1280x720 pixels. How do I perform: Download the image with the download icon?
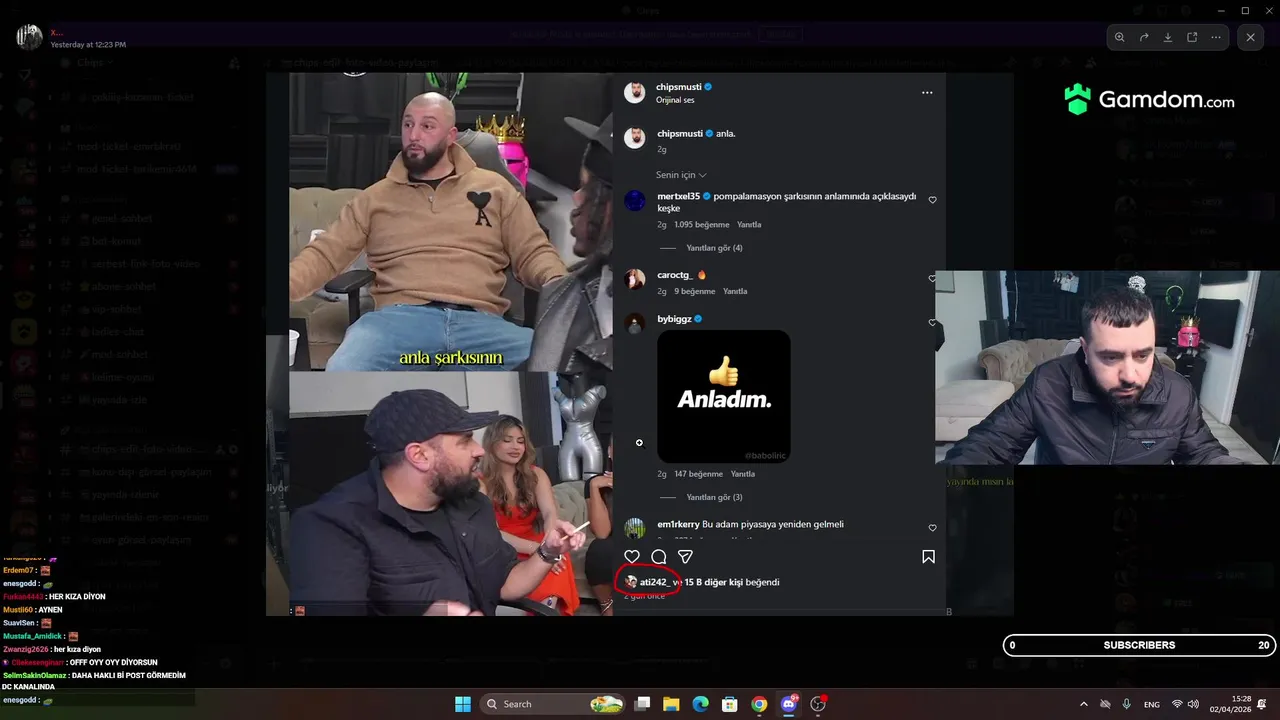1168,37
